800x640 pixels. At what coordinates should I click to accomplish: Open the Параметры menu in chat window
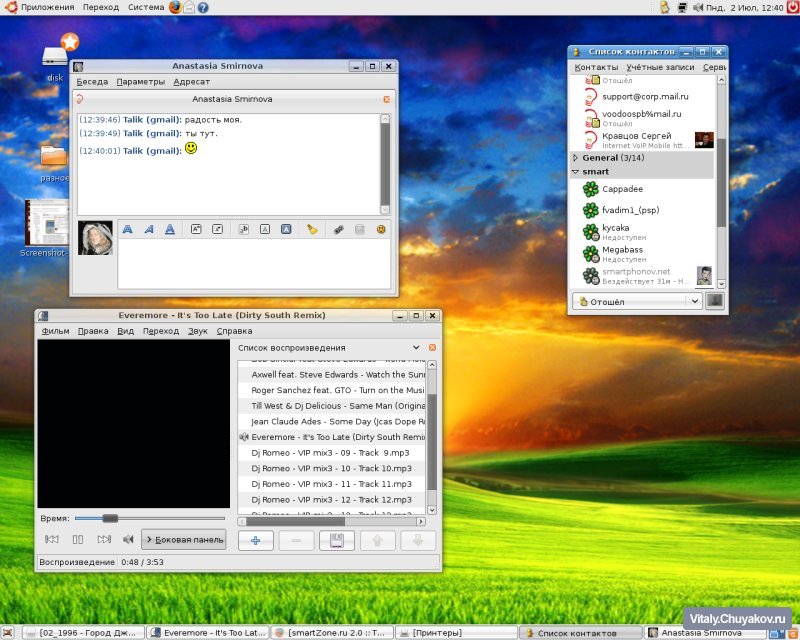tap(141, 82)
